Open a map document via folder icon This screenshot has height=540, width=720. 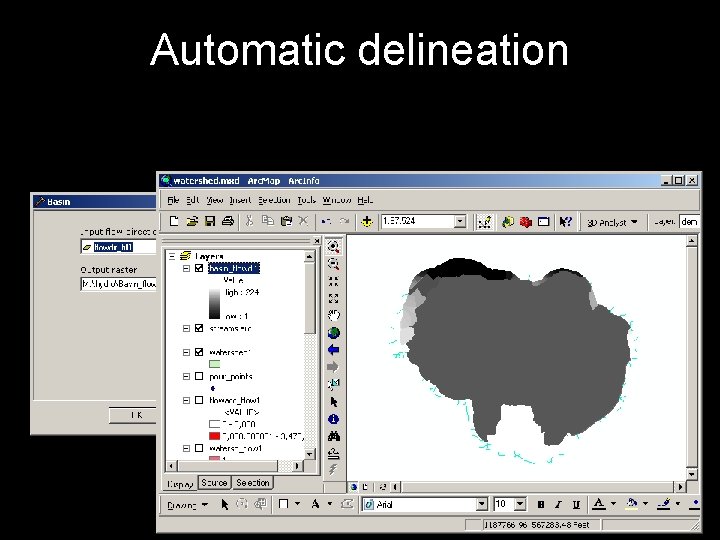click(192, 221)
